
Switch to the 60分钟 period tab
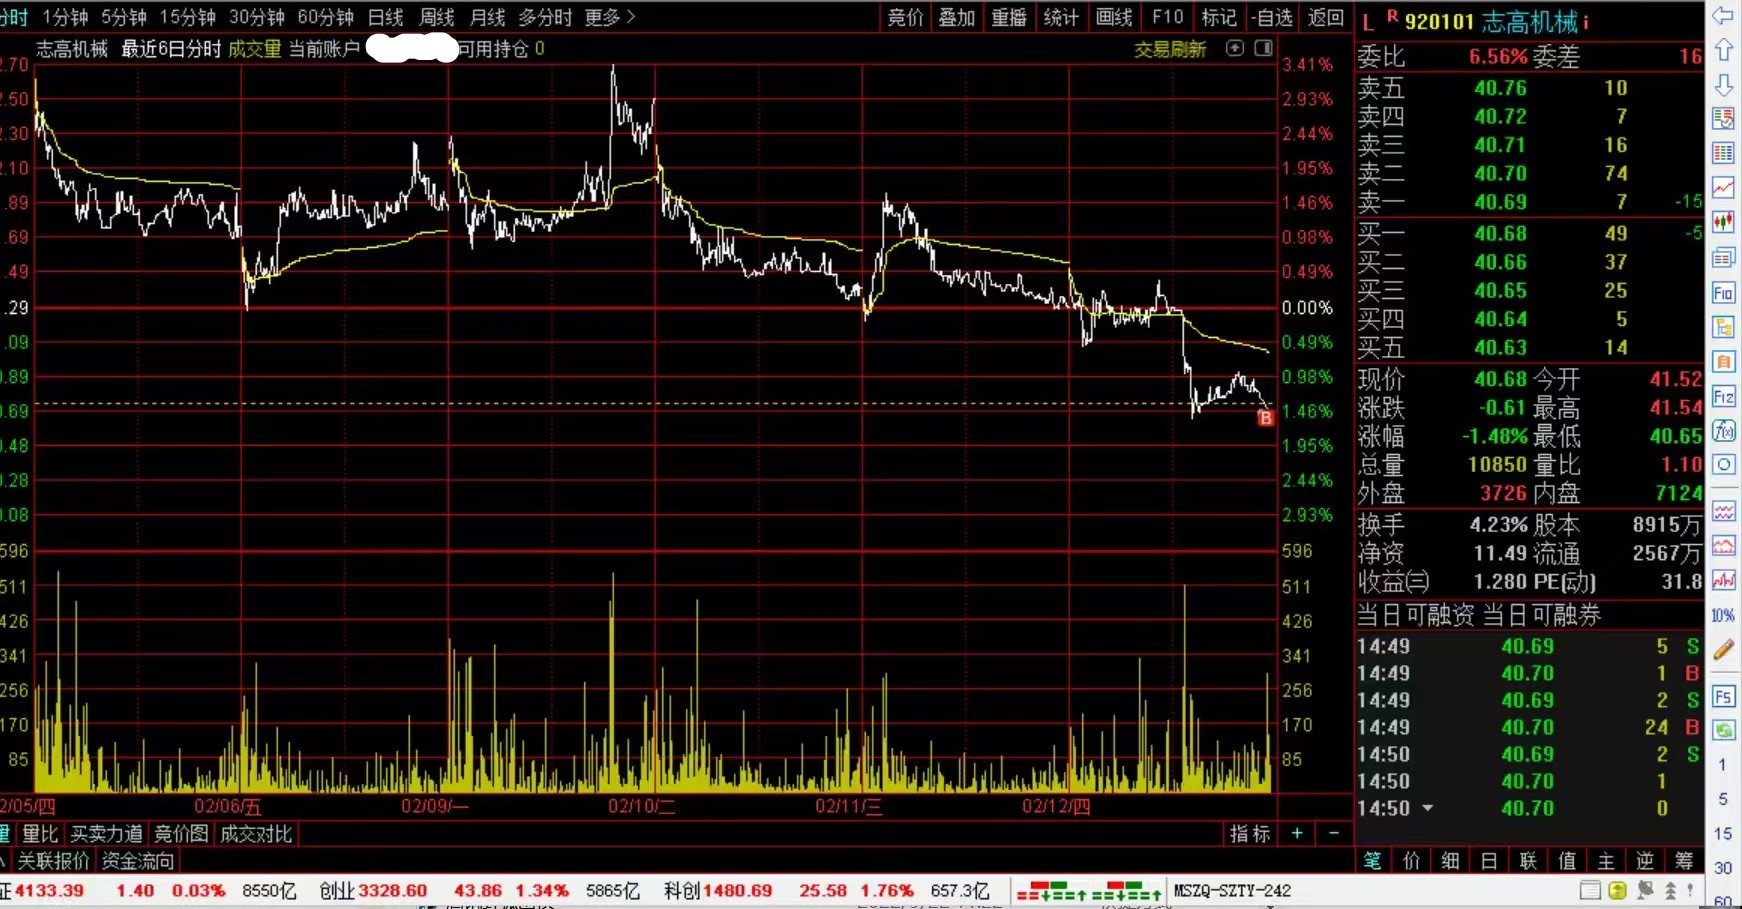click(326, 17)
